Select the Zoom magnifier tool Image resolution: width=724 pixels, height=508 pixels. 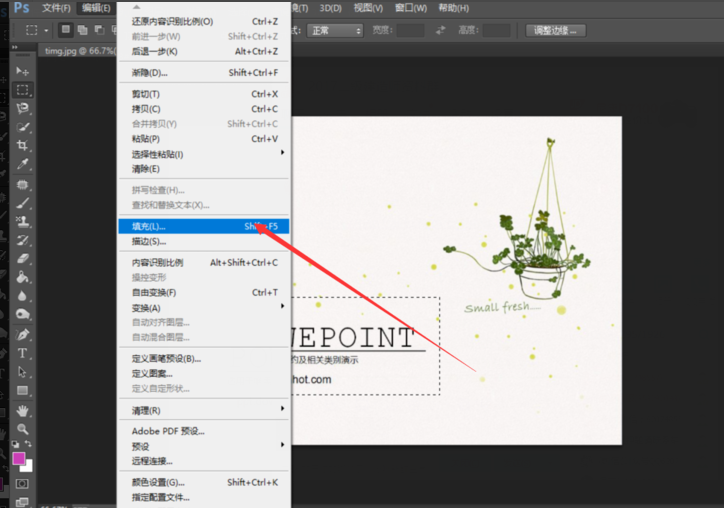pyautogui.click(x=22, y=428)
